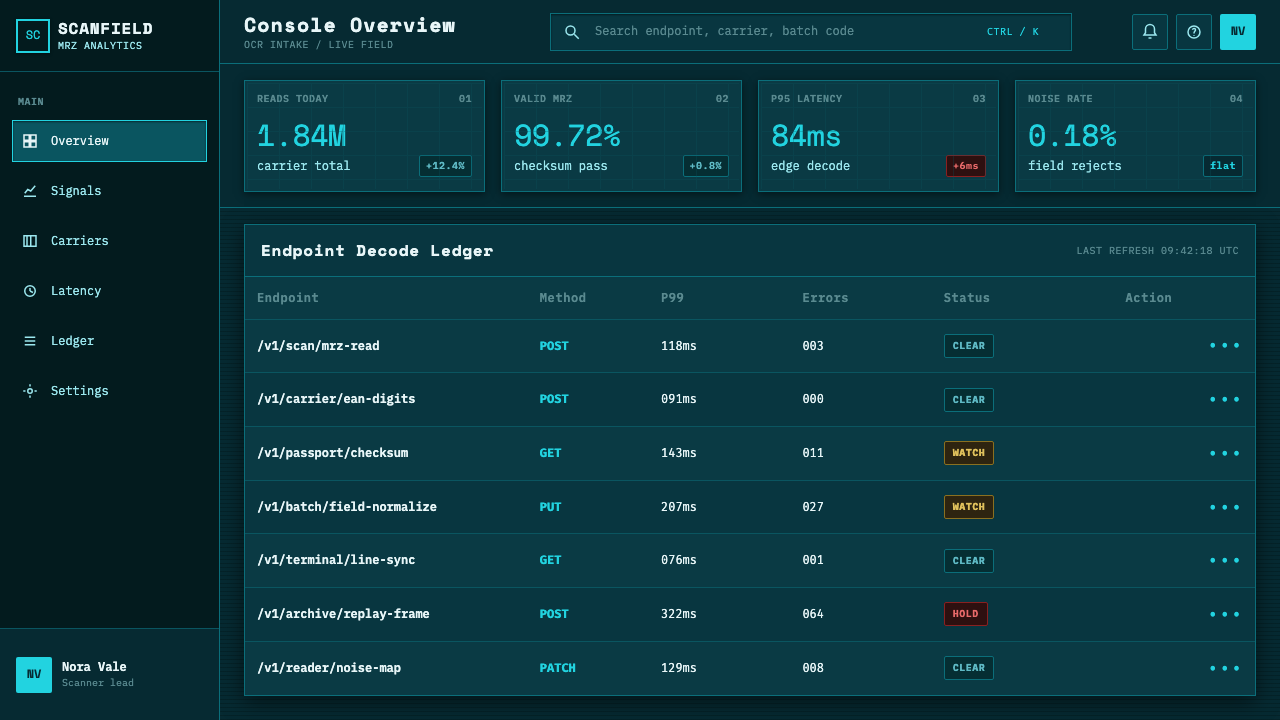Image resolution: width=1280 pixels, height=720 pixels.
Task: Select the /v1/terminal/line-sync endpoint
Action: coord(336,561)
